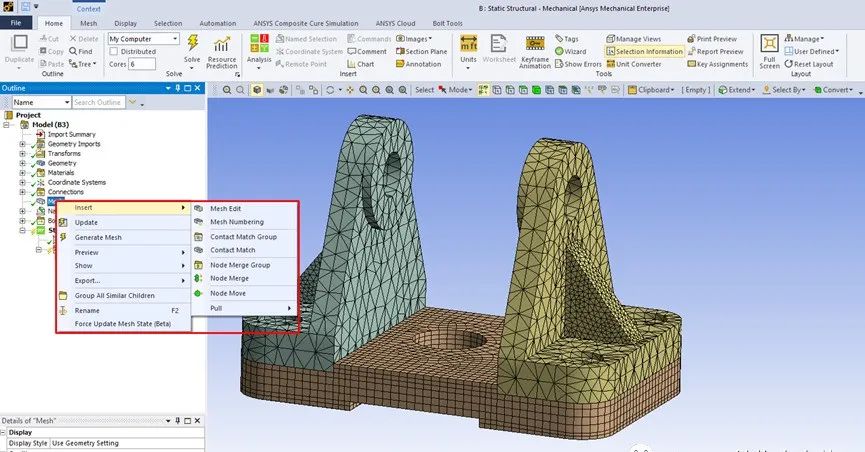Click the Rotate tool in graphics toolbar

coord(330,90)
